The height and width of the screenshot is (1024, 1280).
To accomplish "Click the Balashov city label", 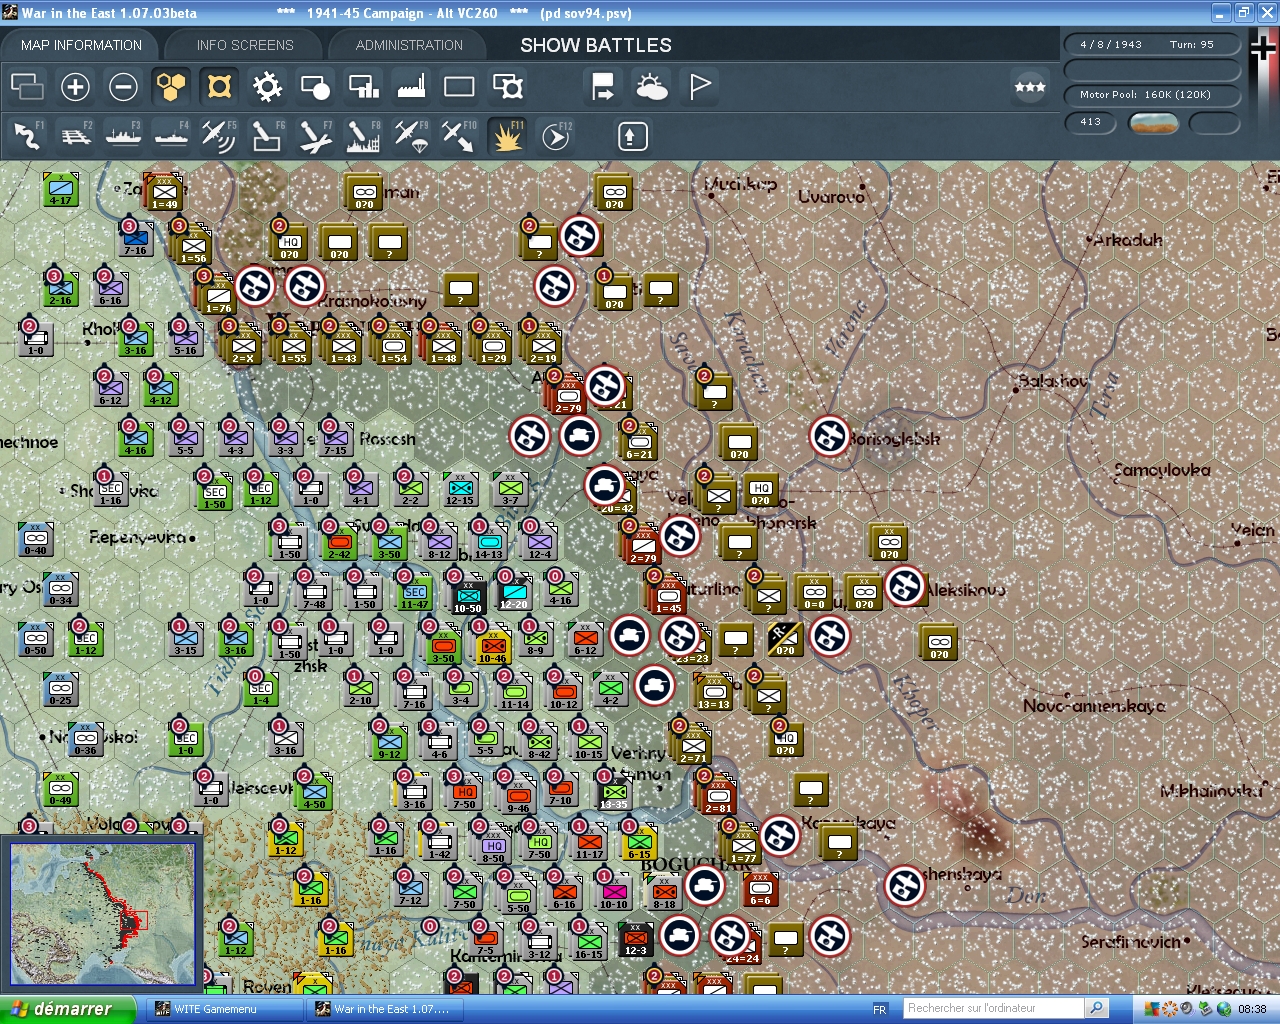I will coord(1053,381).
